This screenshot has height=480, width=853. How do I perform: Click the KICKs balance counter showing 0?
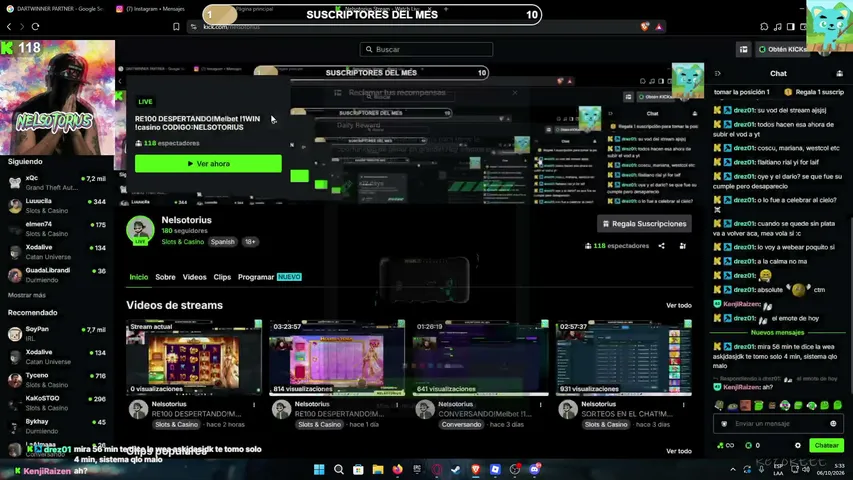tap(752, 445)
